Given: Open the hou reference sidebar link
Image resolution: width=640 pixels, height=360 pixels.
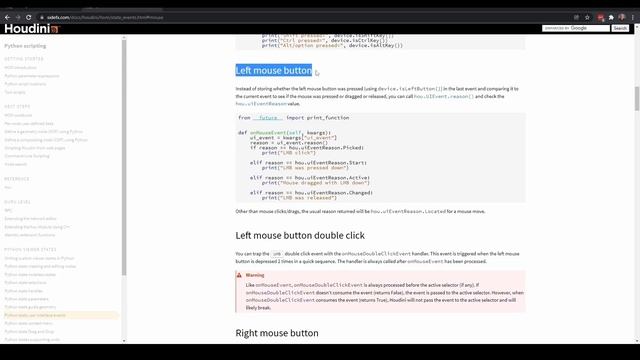Looking at the screenshot, I should tap(8, 187).
